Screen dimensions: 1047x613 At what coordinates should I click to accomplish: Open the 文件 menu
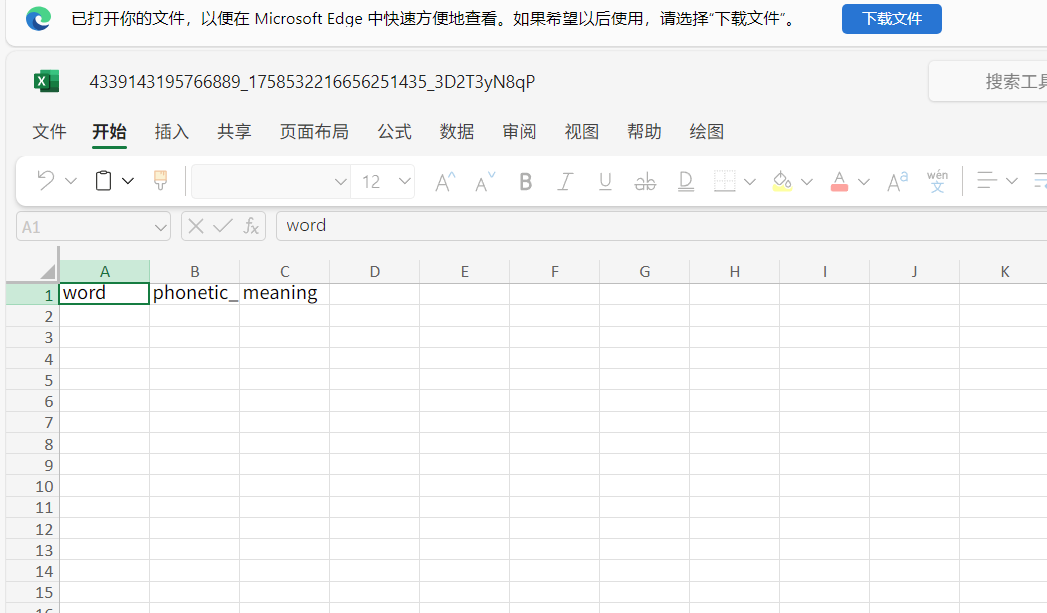[49, 132]
